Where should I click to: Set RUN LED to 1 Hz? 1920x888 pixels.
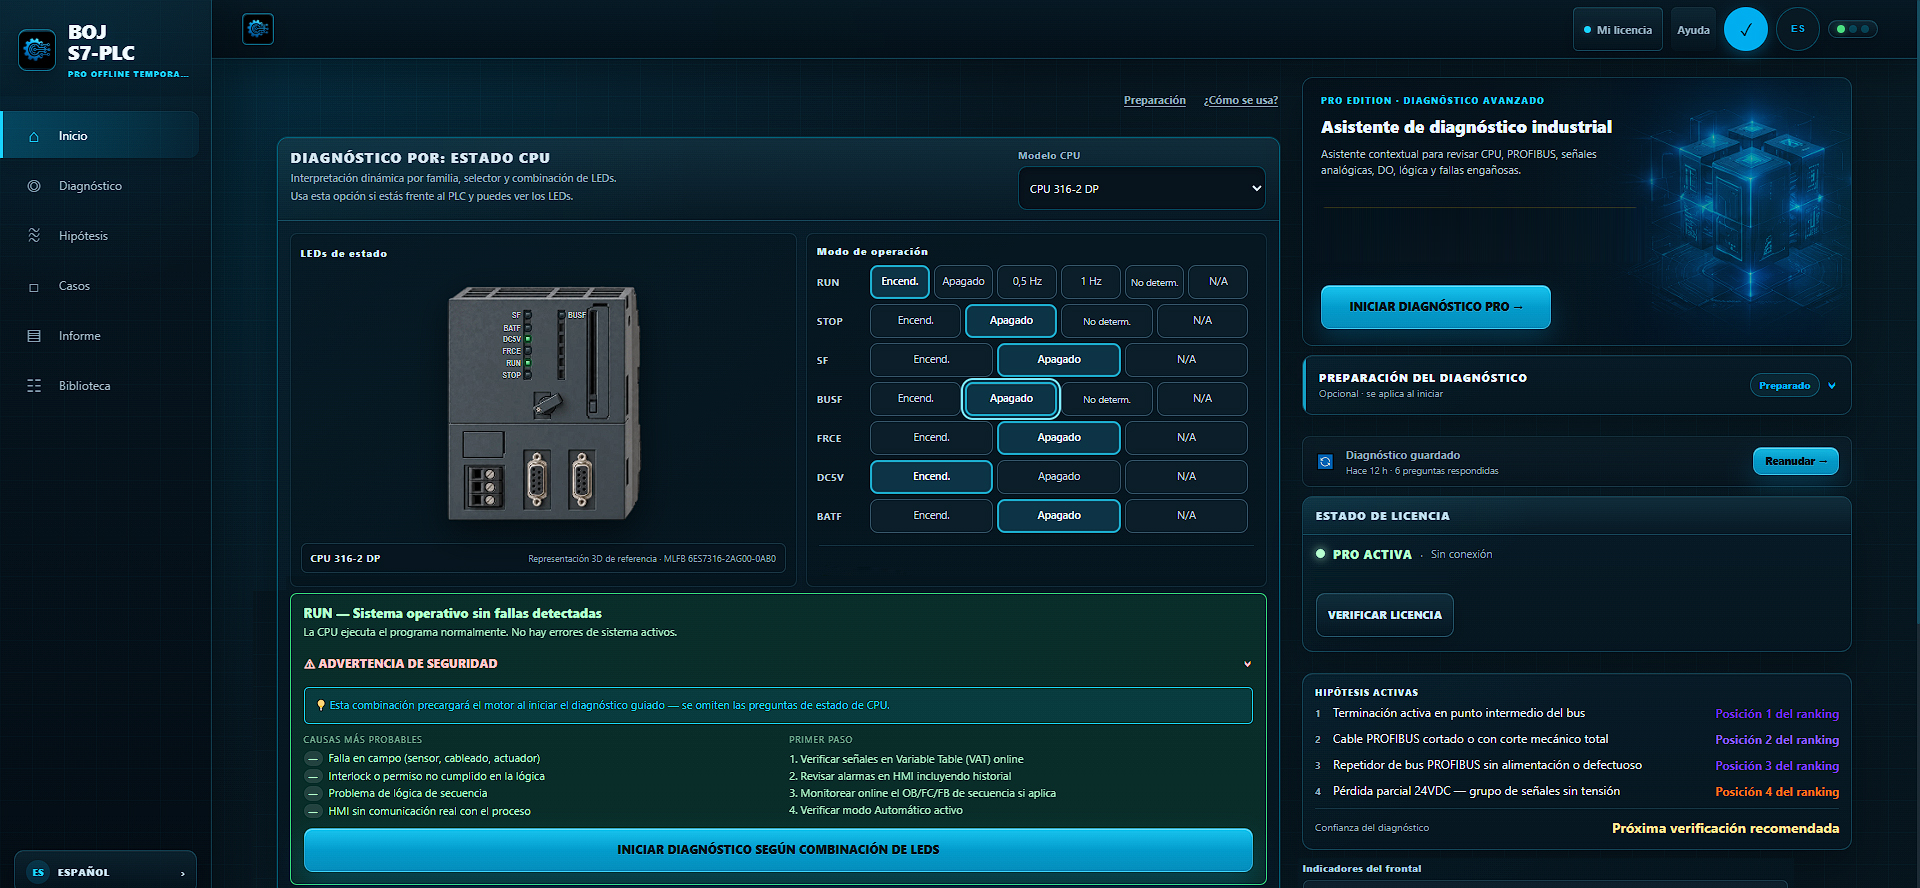1091,282
